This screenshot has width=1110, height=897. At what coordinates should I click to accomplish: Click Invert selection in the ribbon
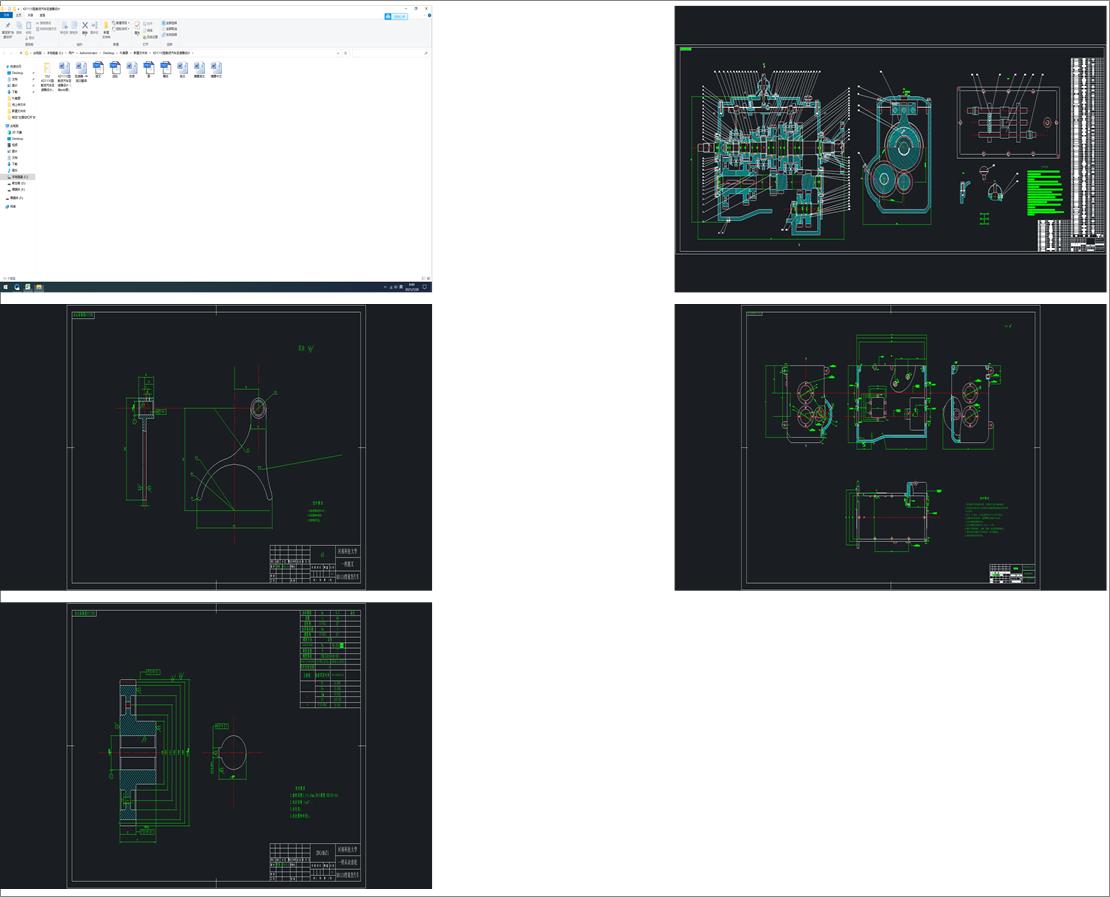click(170, 35)
